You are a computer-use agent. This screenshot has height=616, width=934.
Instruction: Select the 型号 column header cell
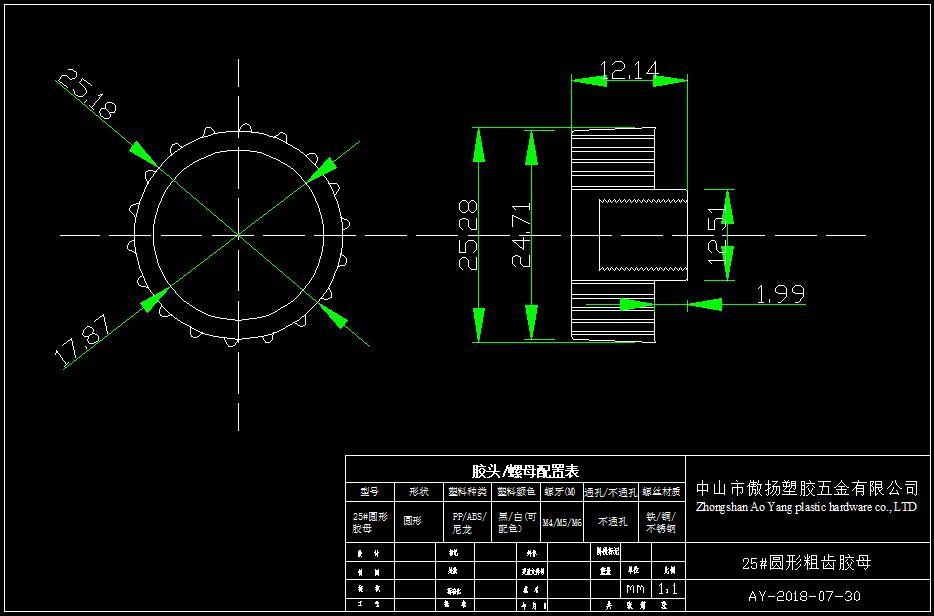pos(369,492)
